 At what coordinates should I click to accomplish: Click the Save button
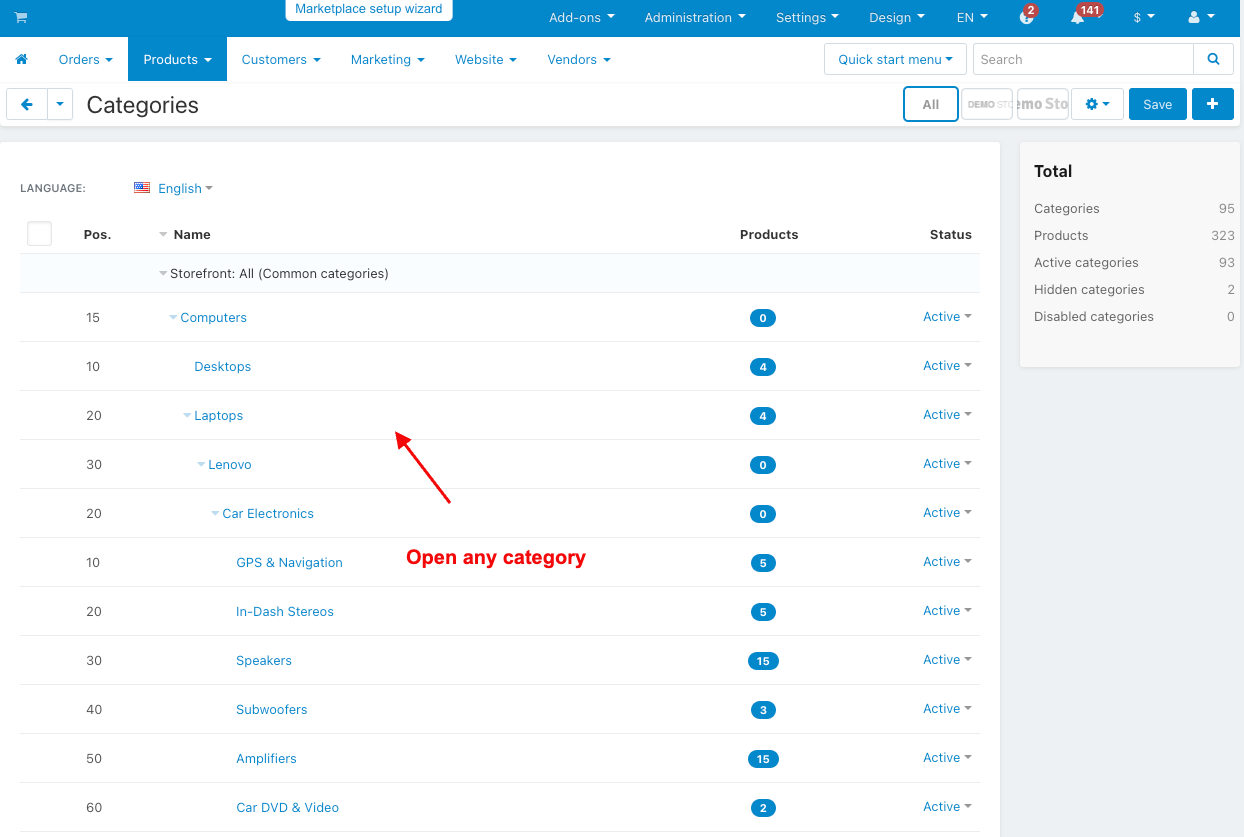(x=1158, y=104)
